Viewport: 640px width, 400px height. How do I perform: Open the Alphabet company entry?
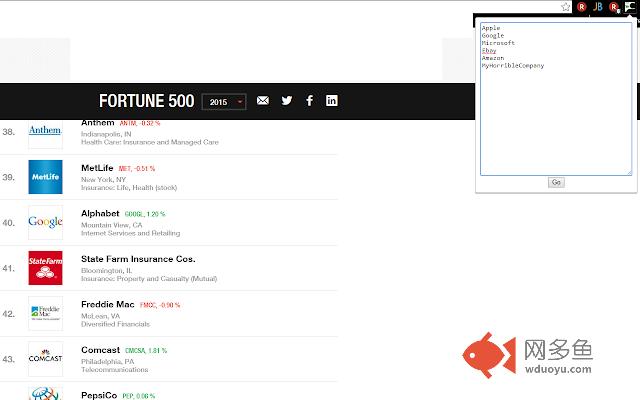coord(100,214)
